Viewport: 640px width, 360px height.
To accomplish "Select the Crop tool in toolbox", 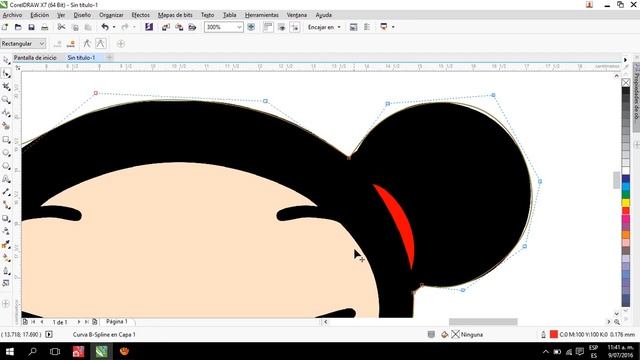I will coord(6,87).
